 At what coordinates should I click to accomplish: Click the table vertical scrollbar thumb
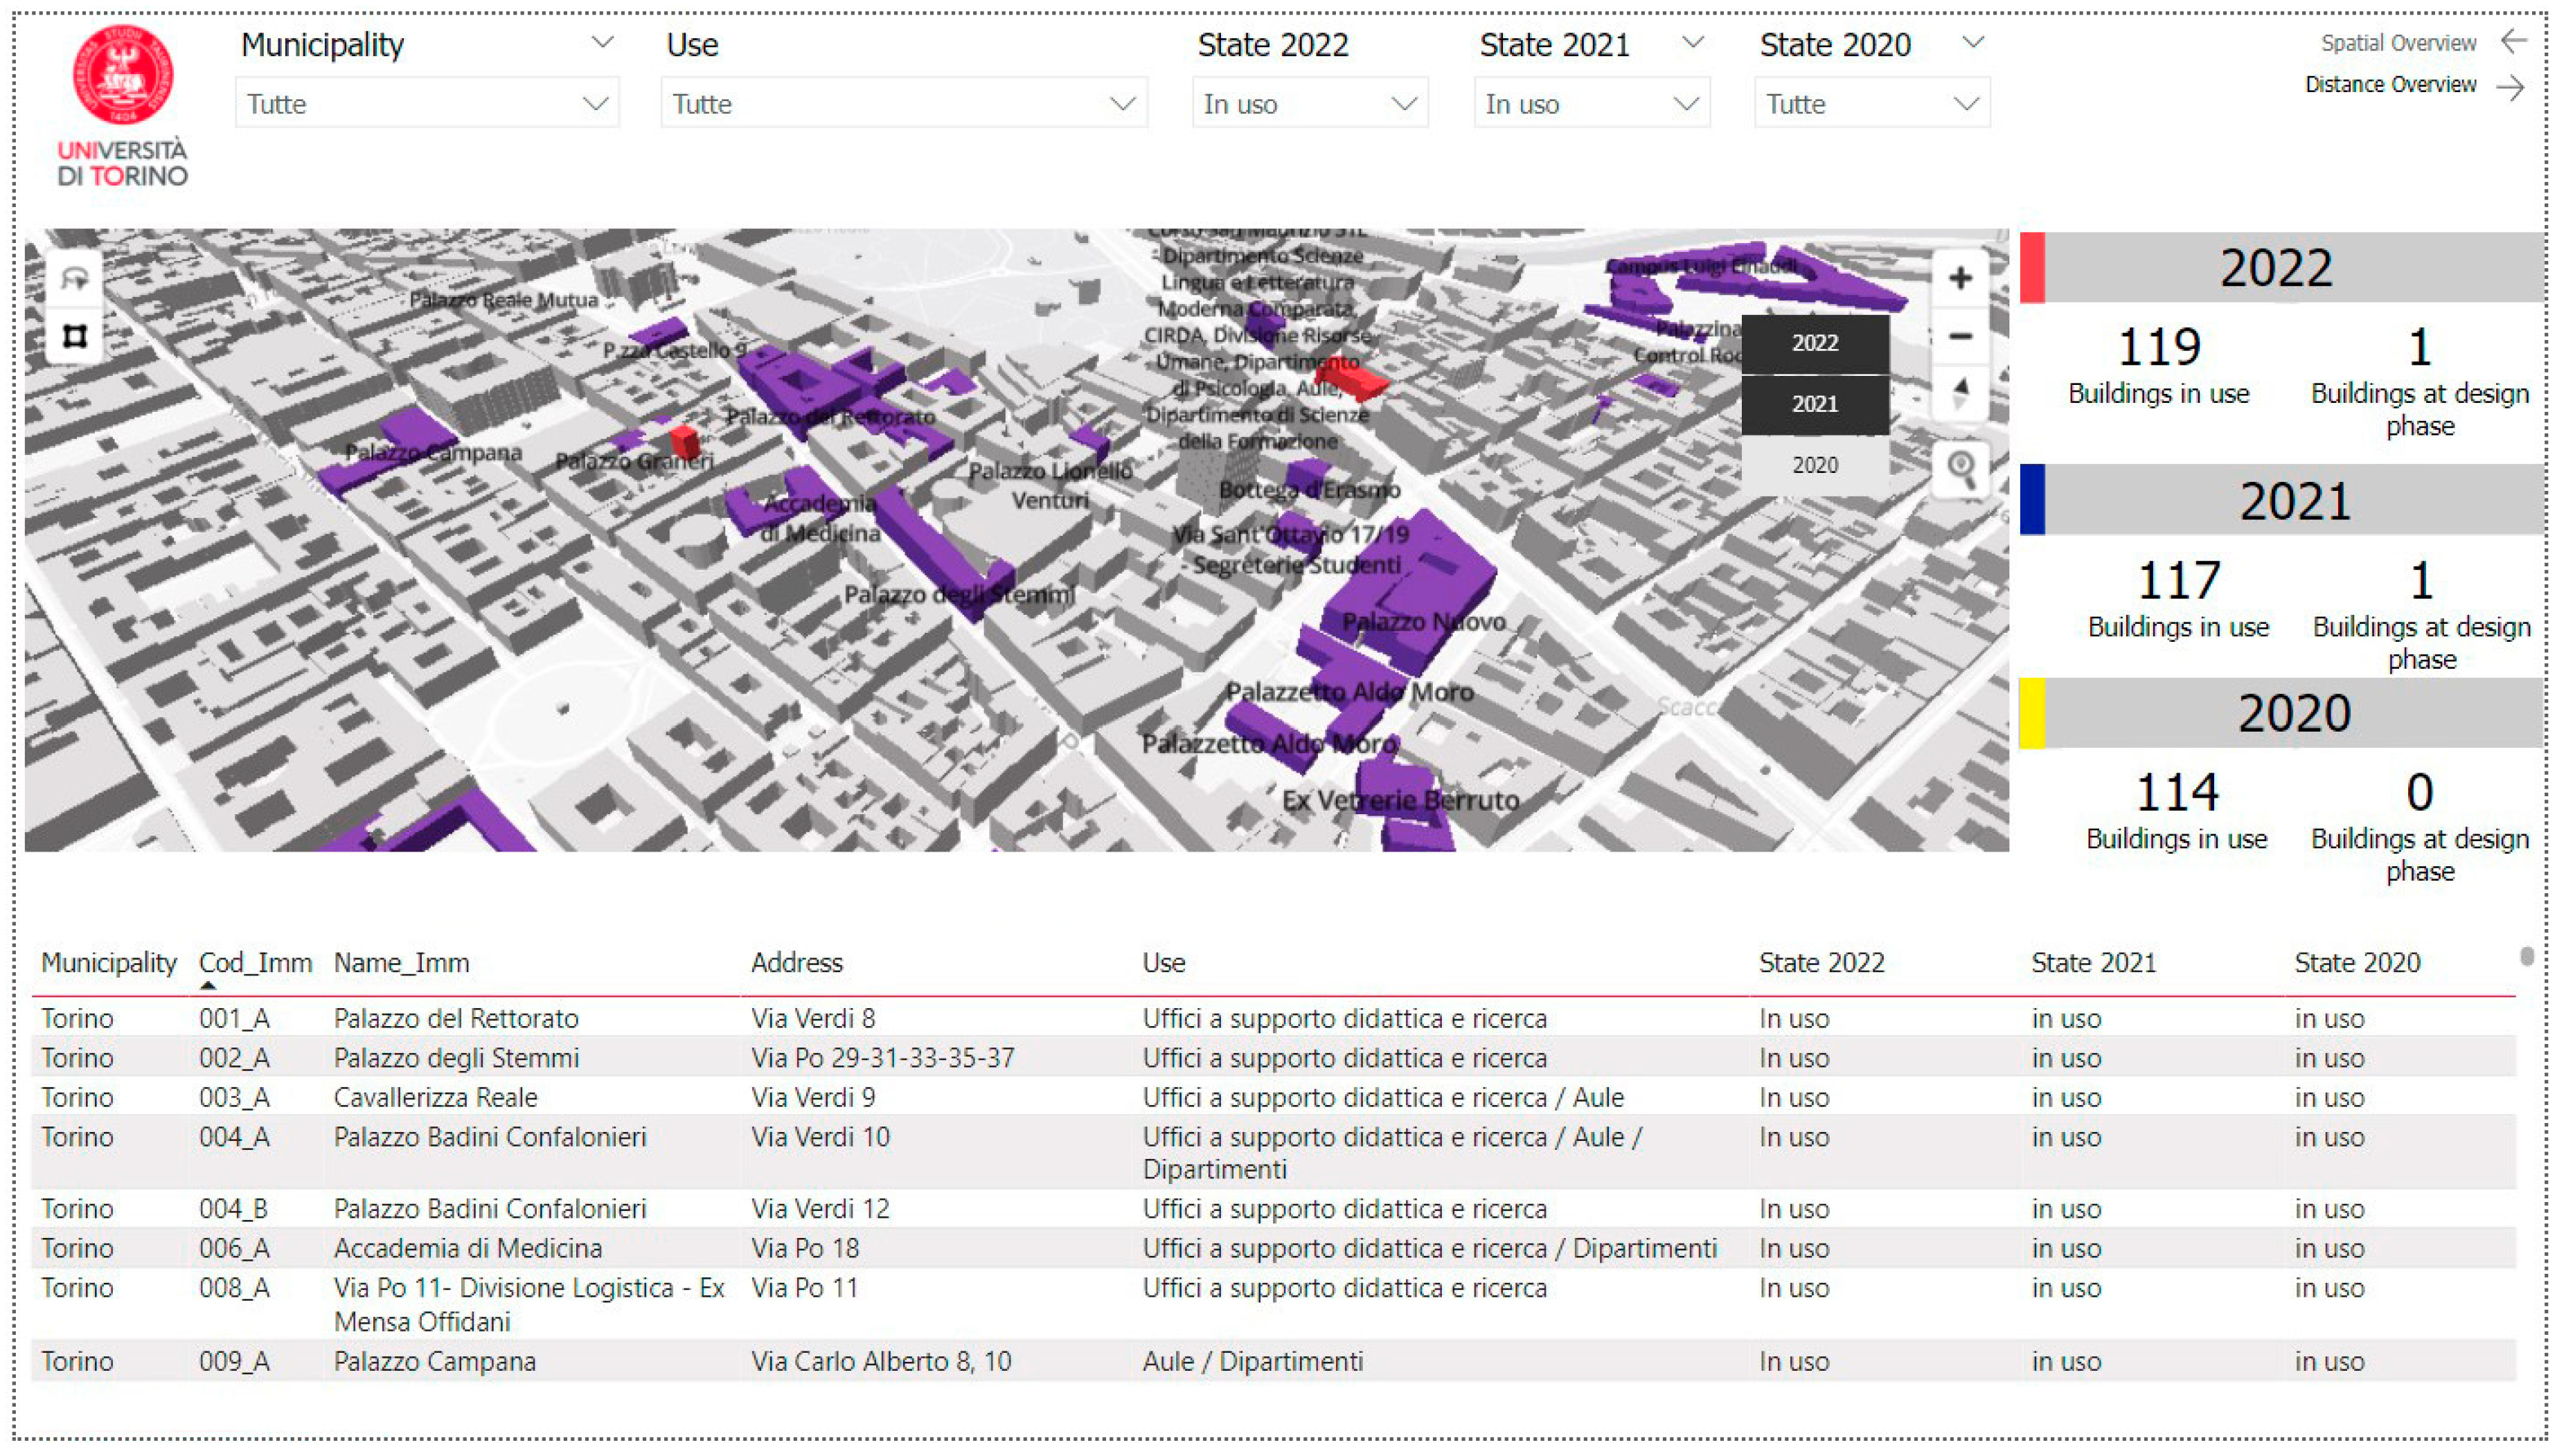2526,957
